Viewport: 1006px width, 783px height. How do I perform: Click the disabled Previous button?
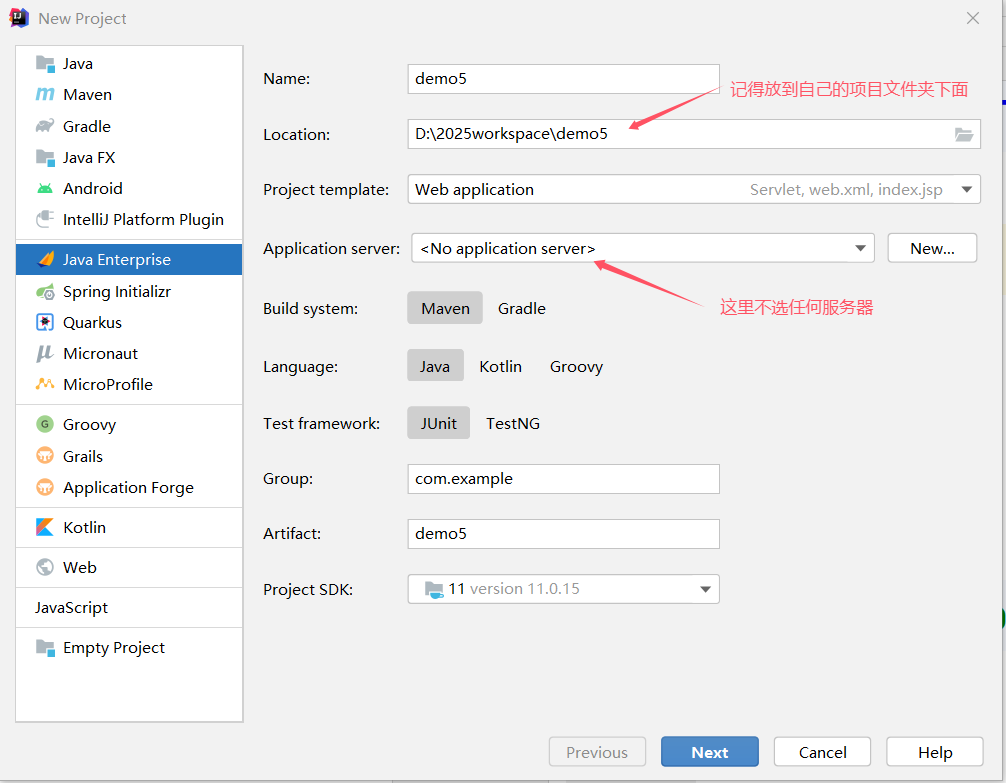(597, 752)
